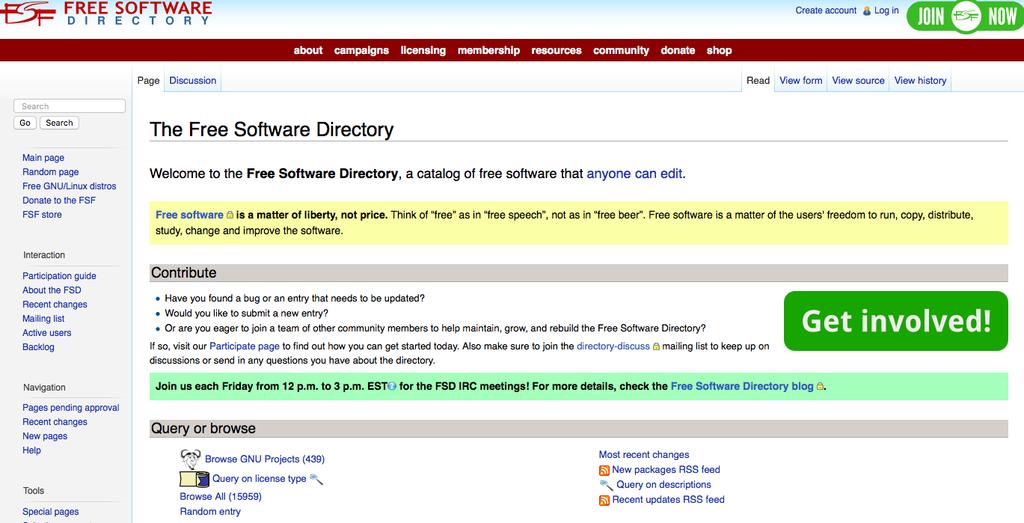Click the Log in link
The image size is (1024, 523).
(886, 10)
